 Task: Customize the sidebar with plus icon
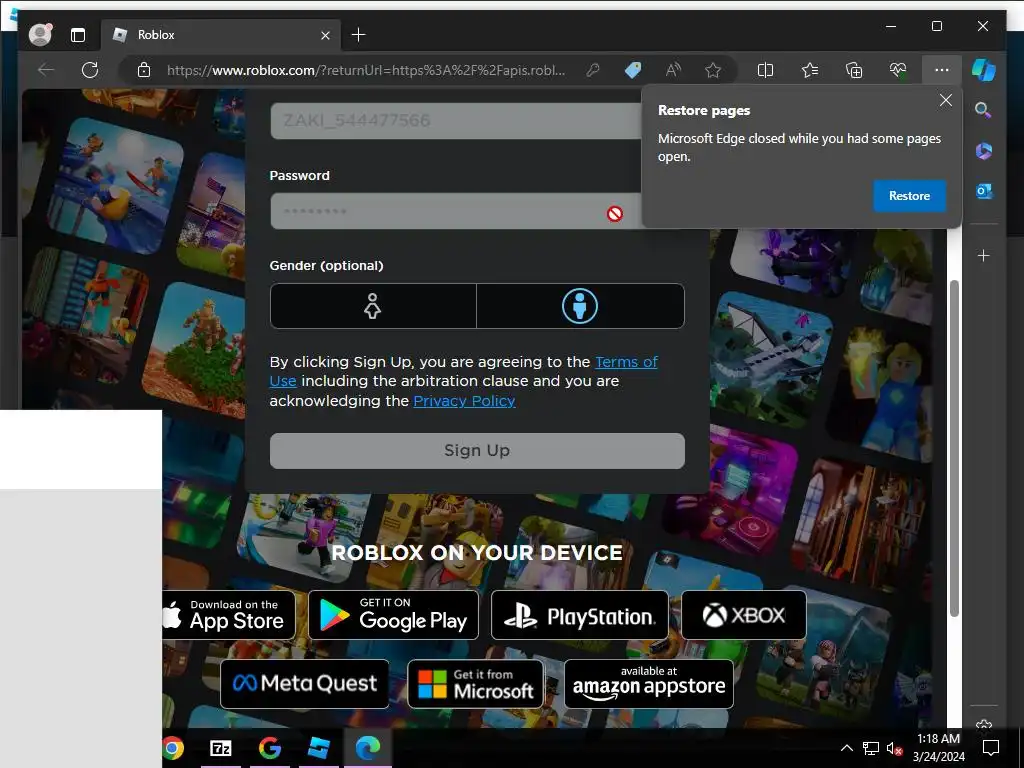point(984,255)
